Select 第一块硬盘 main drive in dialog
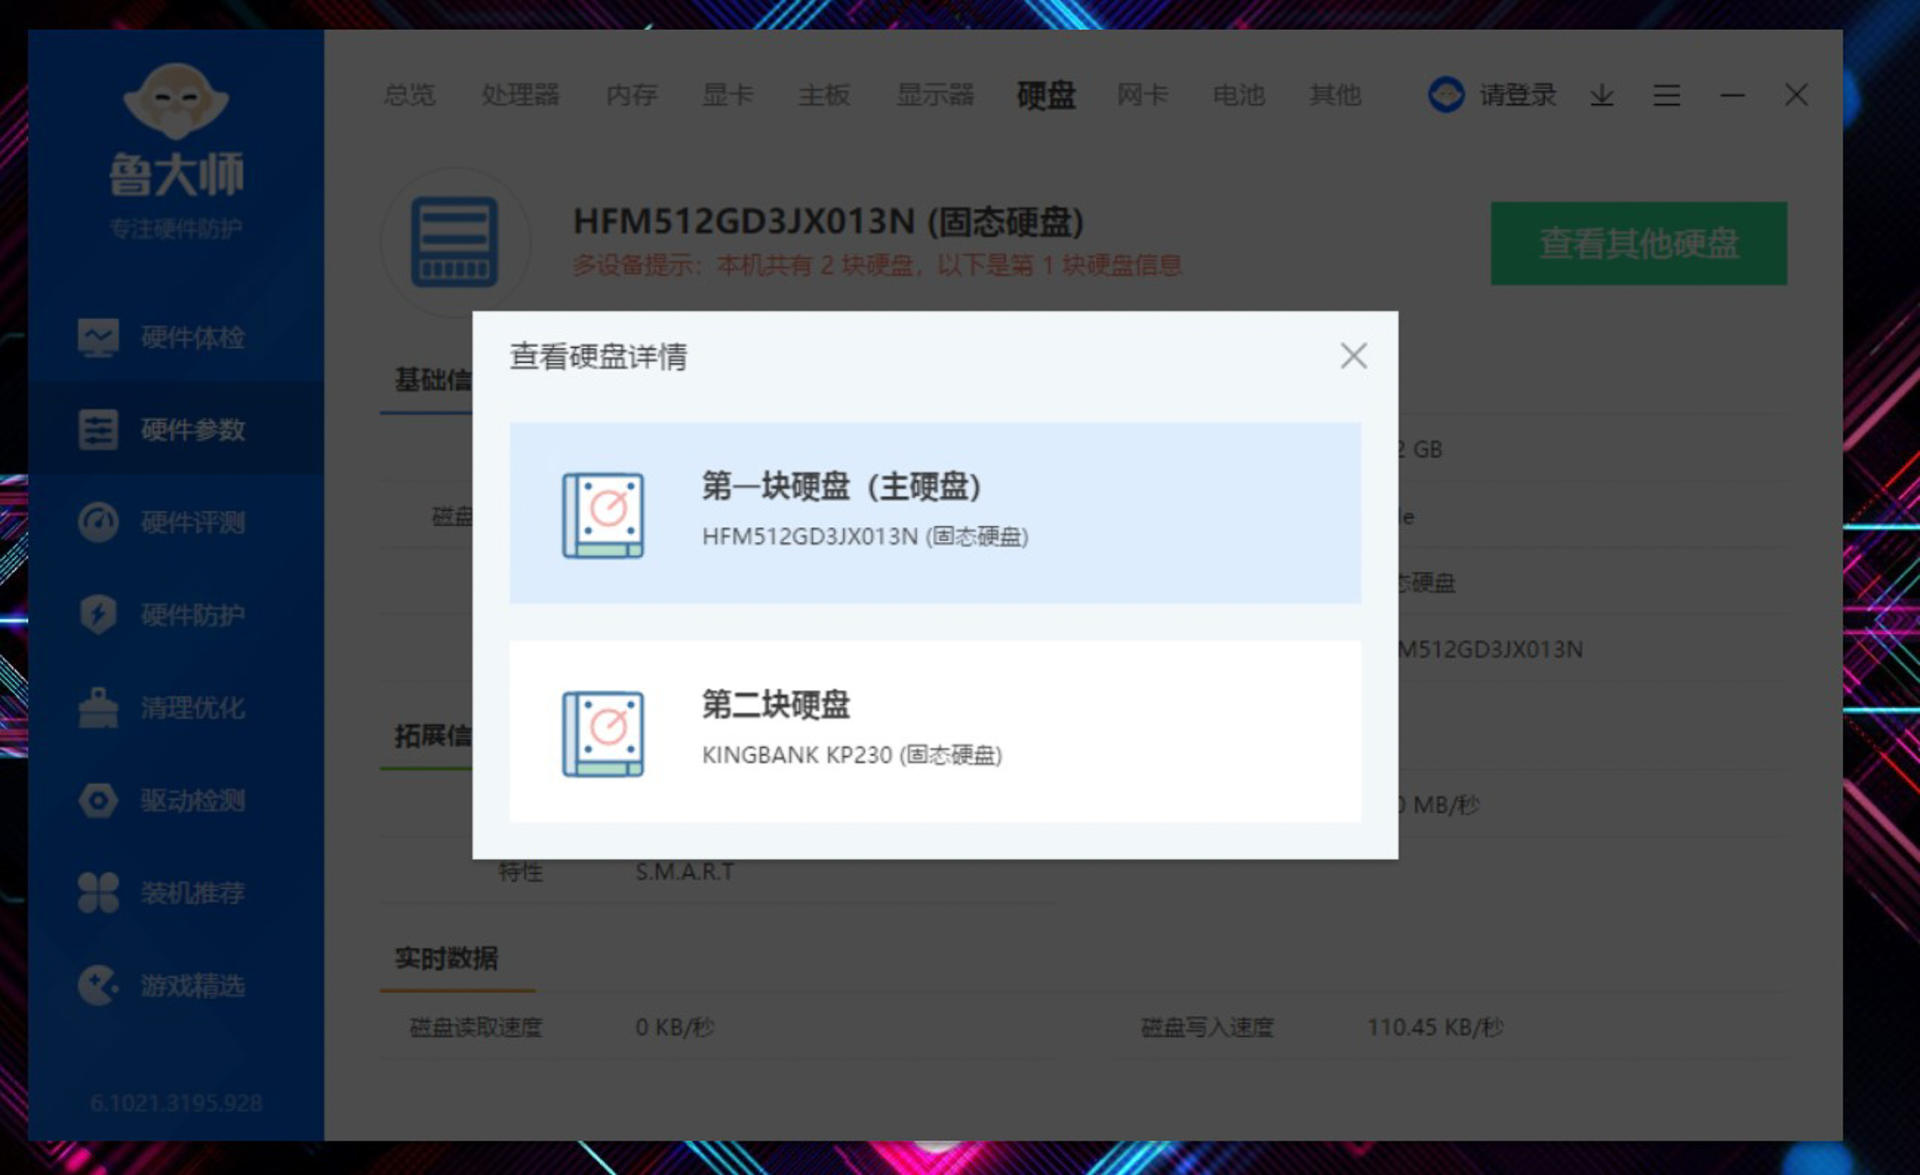This screenshot has width=1920, height=1175. tap(934, 512)
